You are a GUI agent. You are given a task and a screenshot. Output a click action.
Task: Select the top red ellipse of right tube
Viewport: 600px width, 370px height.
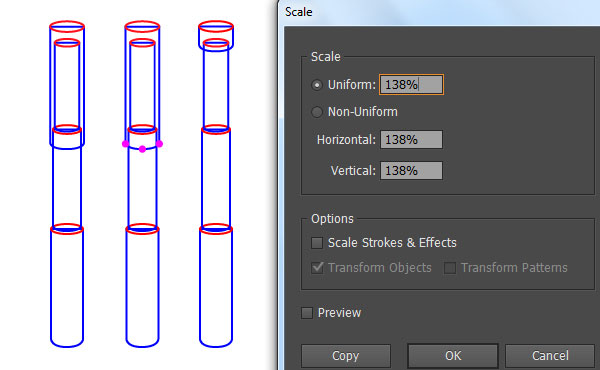[216, 26]
